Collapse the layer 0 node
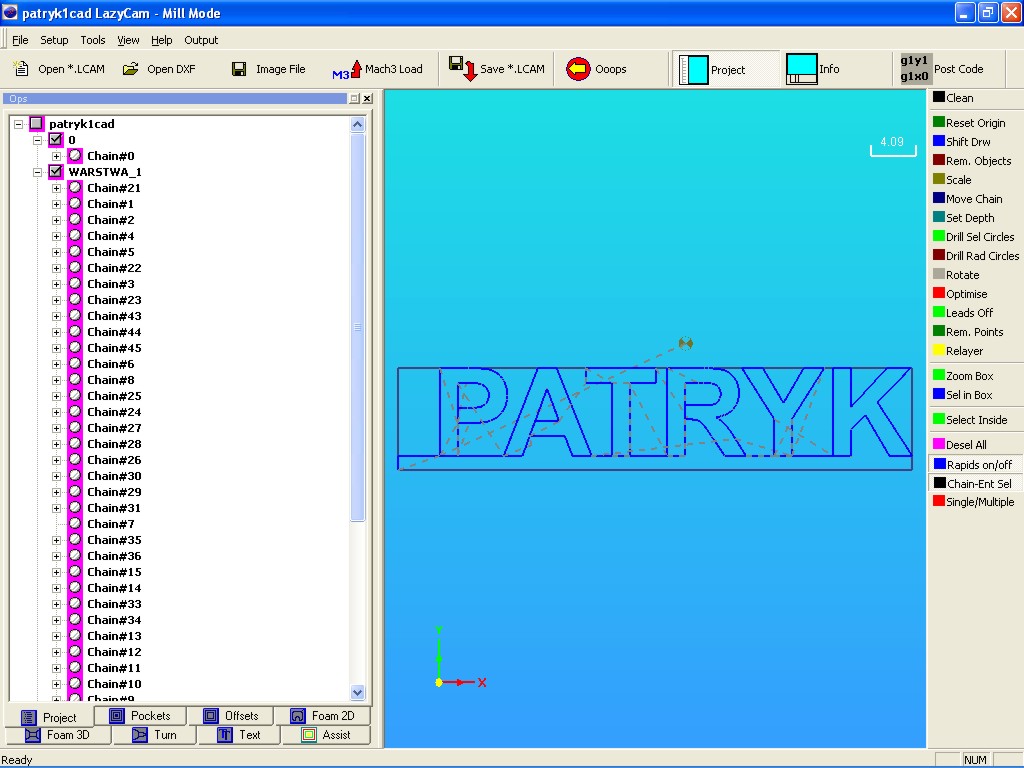The width and height of the screenshot is (1024, 768). coord(37,140)
